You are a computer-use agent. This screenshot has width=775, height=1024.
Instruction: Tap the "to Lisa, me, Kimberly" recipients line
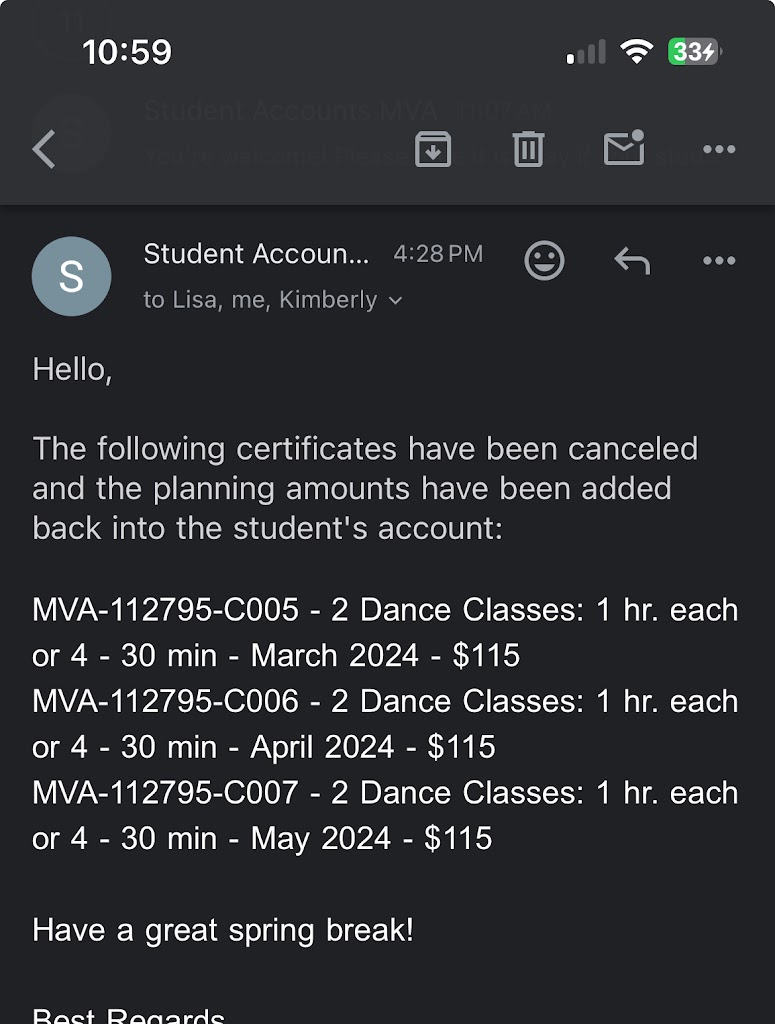[x=260, y=300]
